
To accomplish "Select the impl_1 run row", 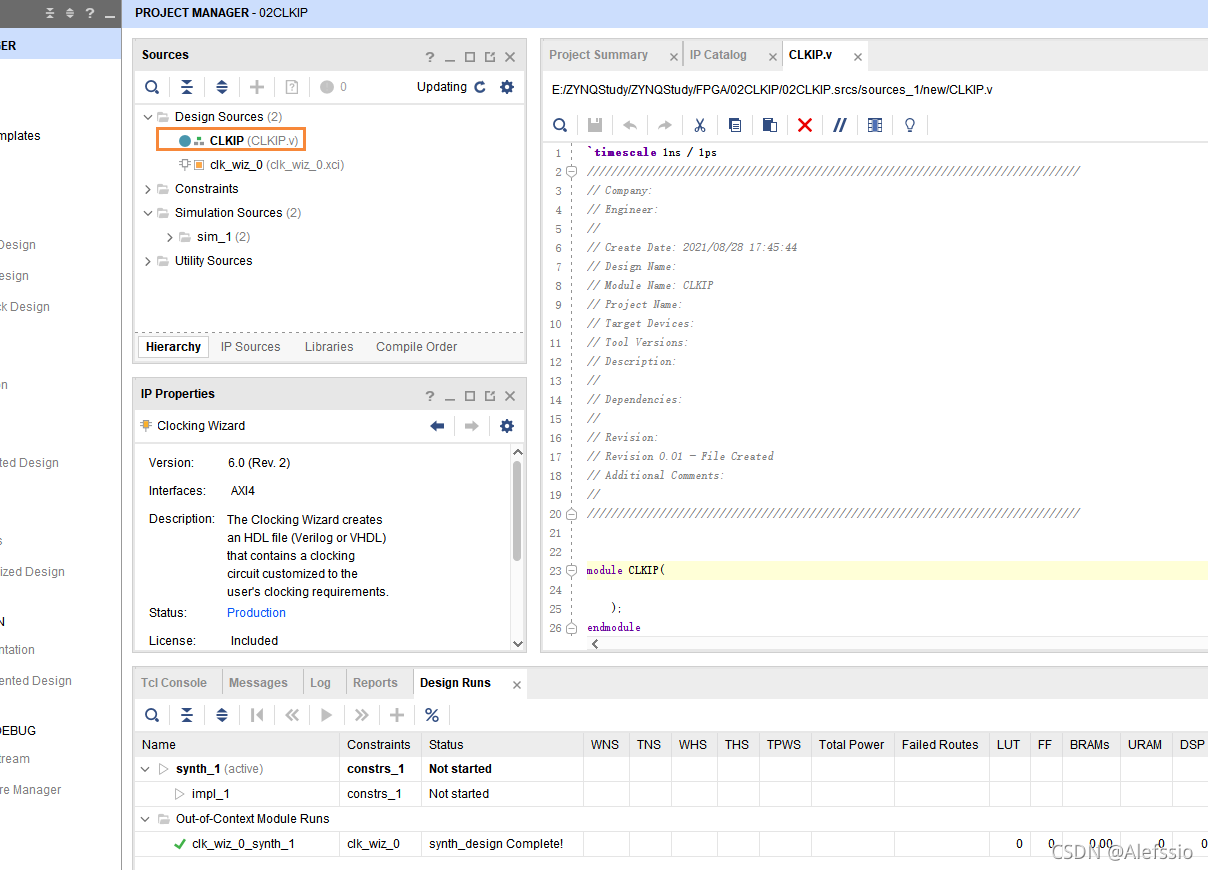I will tap(670, 794).
